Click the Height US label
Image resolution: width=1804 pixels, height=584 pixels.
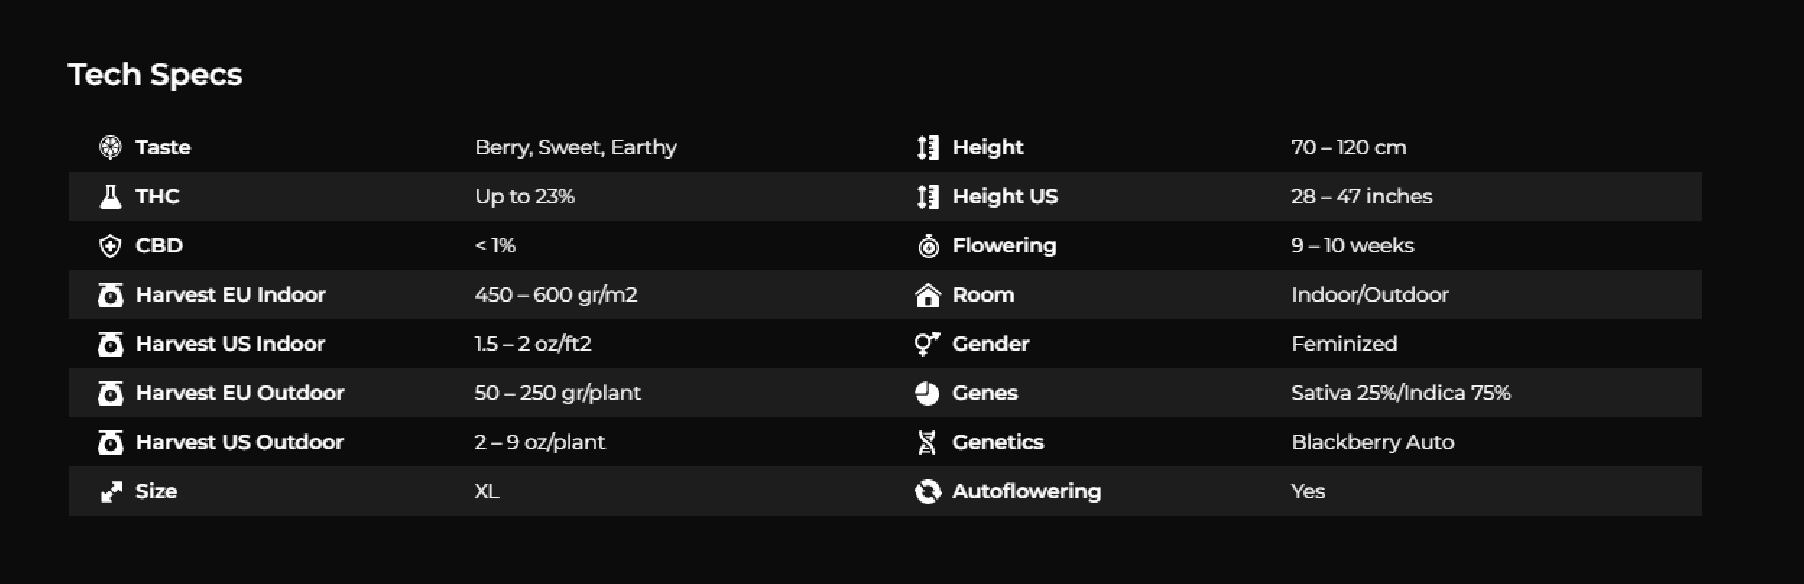[1005, 196]
